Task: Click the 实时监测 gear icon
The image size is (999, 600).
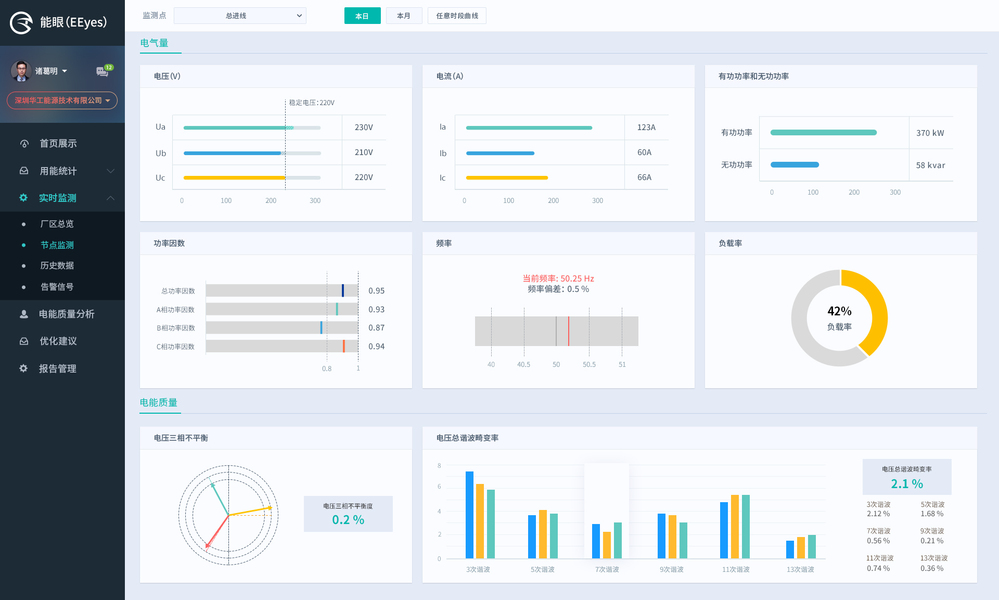Action: coord(24,198)
